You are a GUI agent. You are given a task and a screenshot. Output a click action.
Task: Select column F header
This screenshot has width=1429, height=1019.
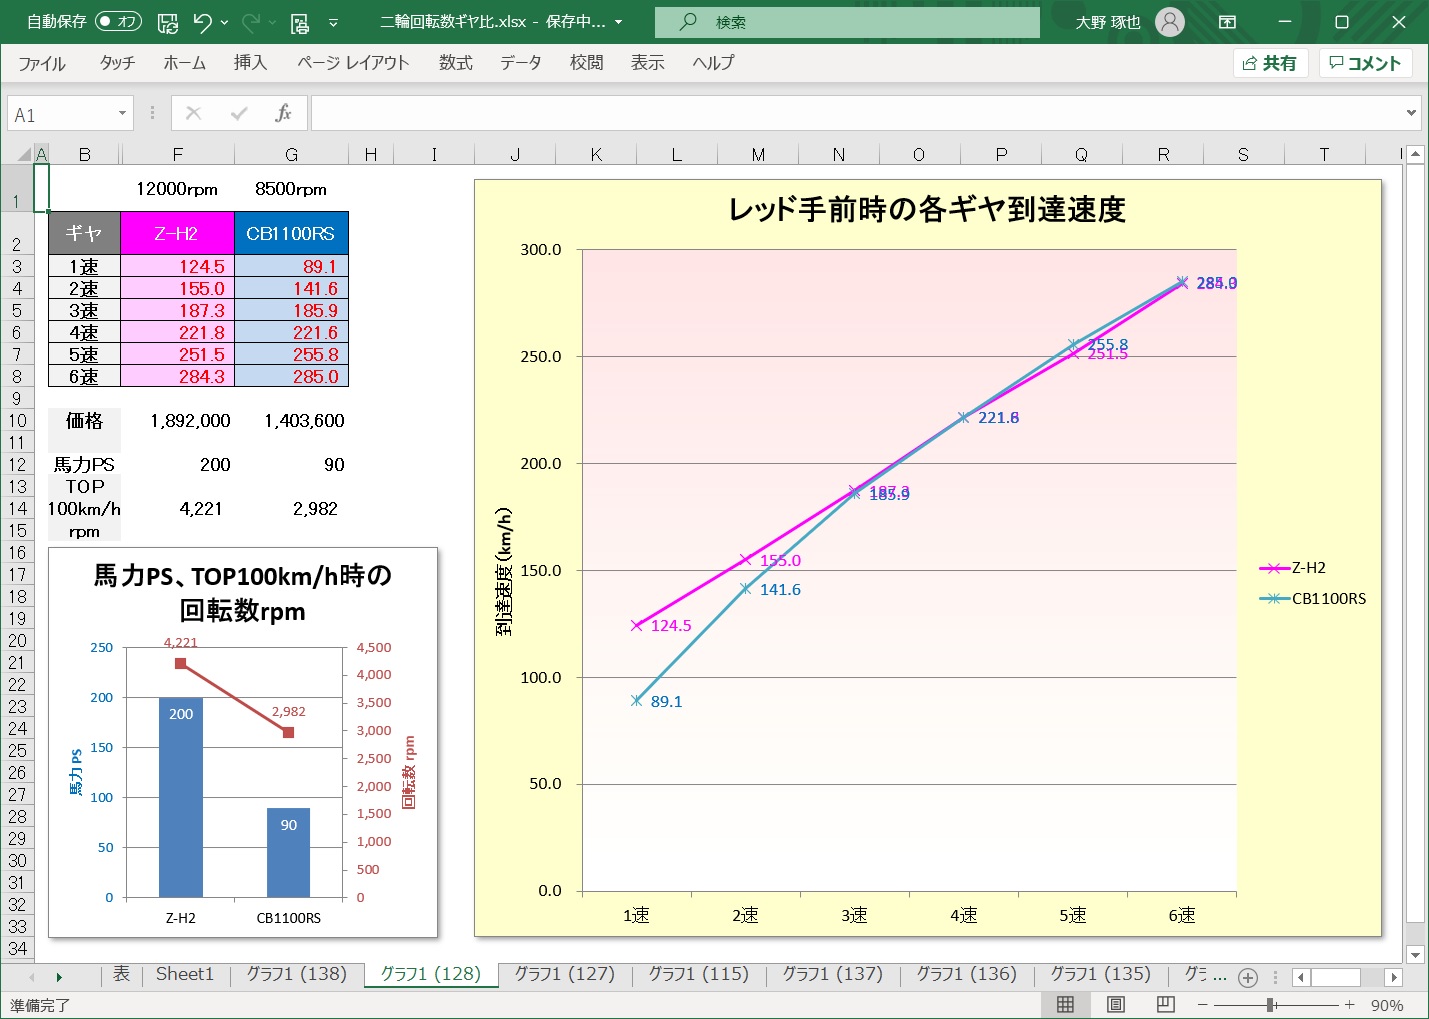pos(178,154)
